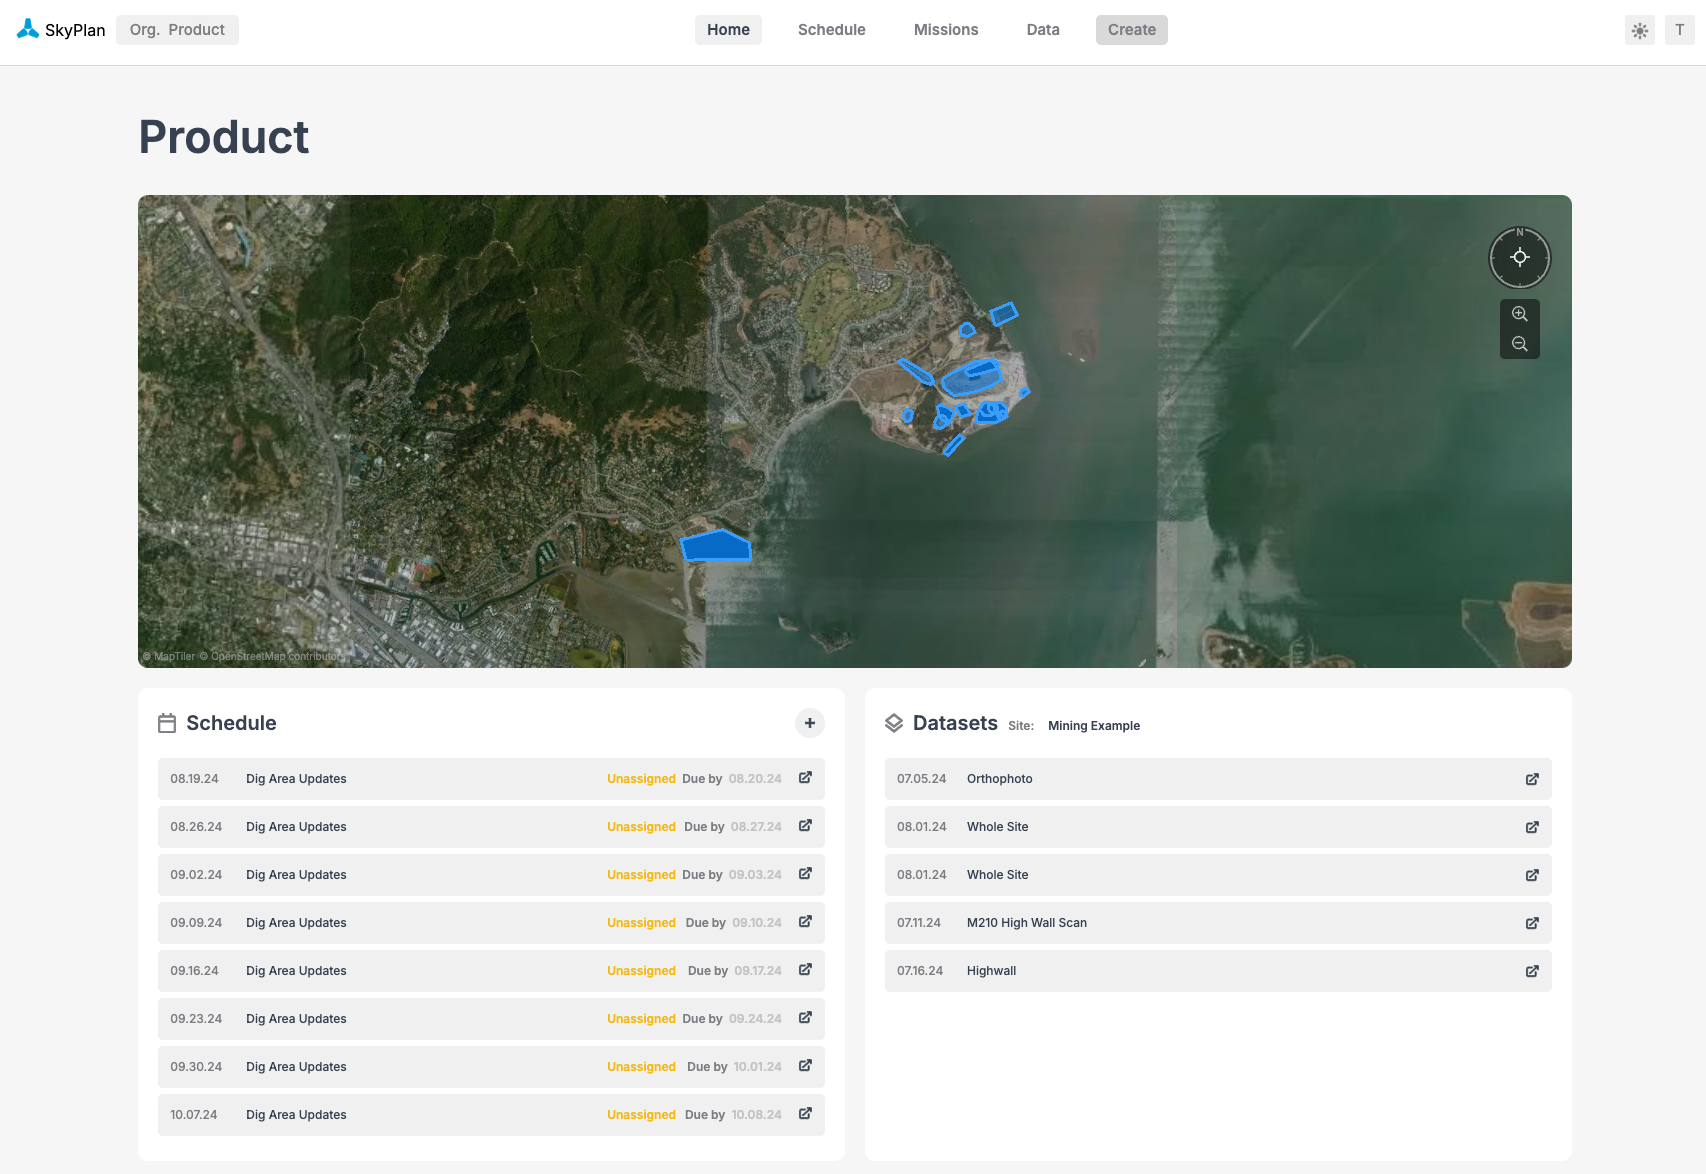This screenshot has height=1174, width=1706.
Task: Open external link for 08.19.24 Dig Area Updates
Action: [x=805, y=778]
